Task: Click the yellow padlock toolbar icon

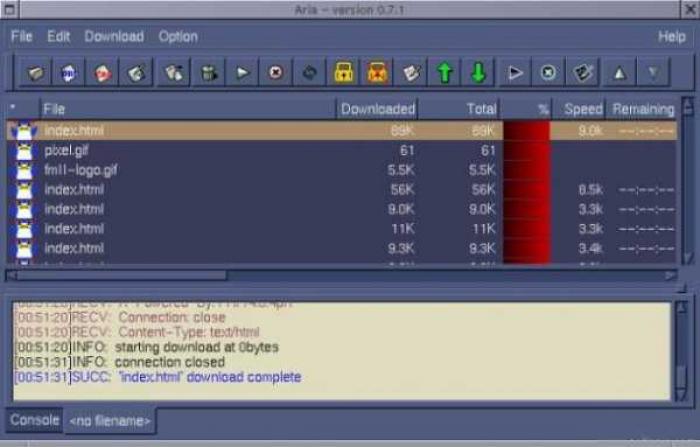Action: pos(344,72)
